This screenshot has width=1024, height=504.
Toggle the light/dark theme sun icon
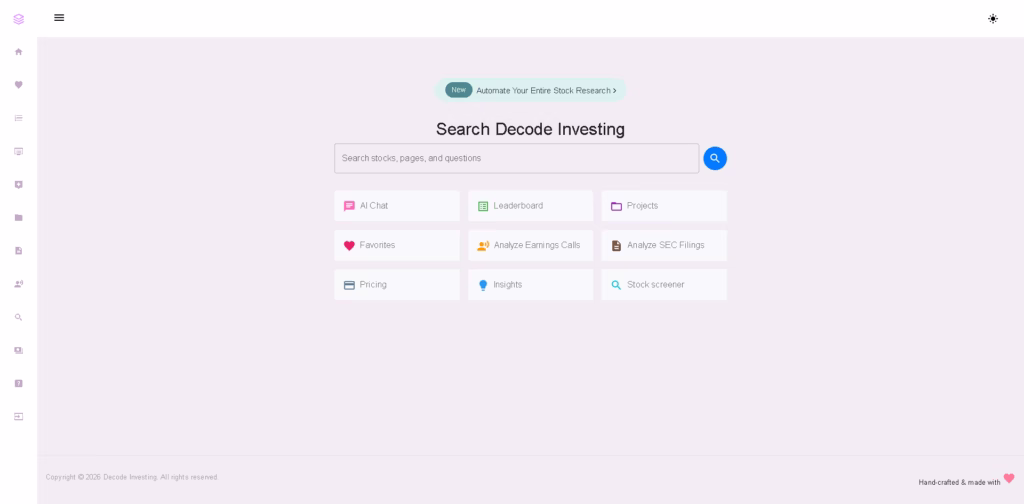pyautogui.click(x=992, y=18)
